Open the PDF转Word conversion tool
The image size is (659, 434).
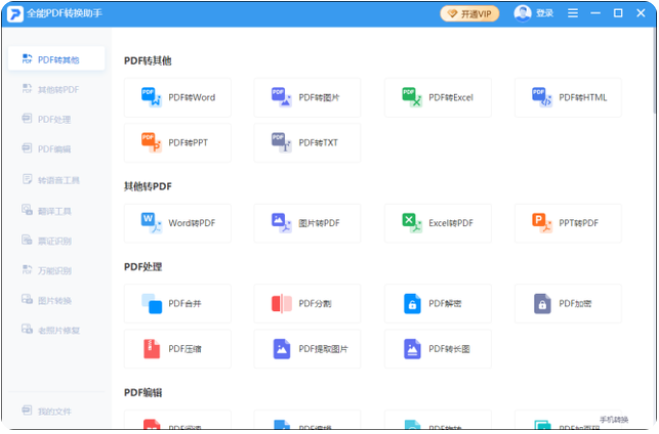click(x=178, y=98)
